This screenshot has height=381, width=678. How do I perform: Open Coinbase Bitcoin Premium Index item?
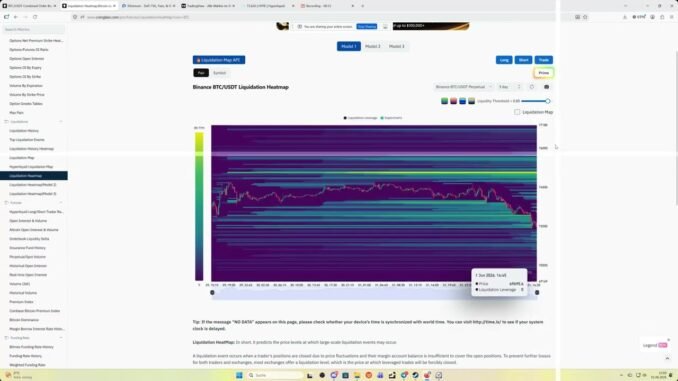pos(35,311)
